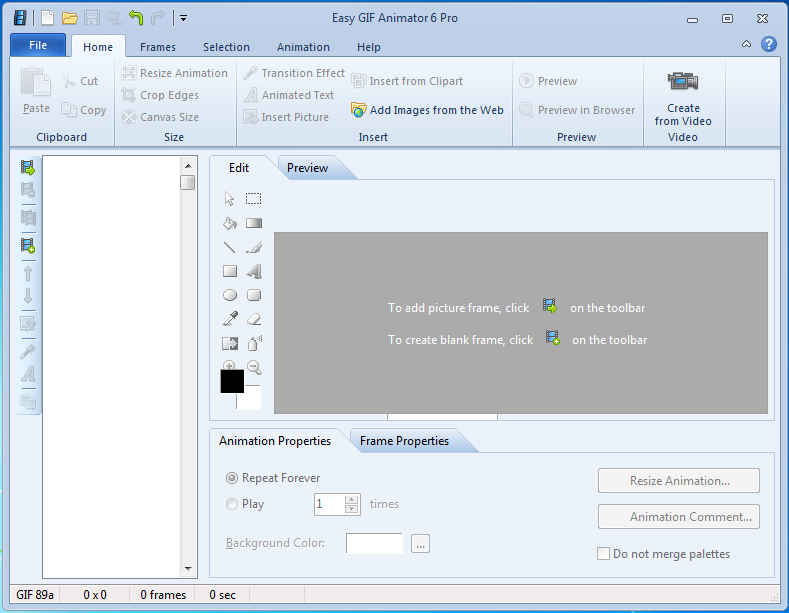Image resolution: width=789 pixels, height=613 pixels.
Task: Click the white background color swatch in toolbox
Action: [252, 400]
